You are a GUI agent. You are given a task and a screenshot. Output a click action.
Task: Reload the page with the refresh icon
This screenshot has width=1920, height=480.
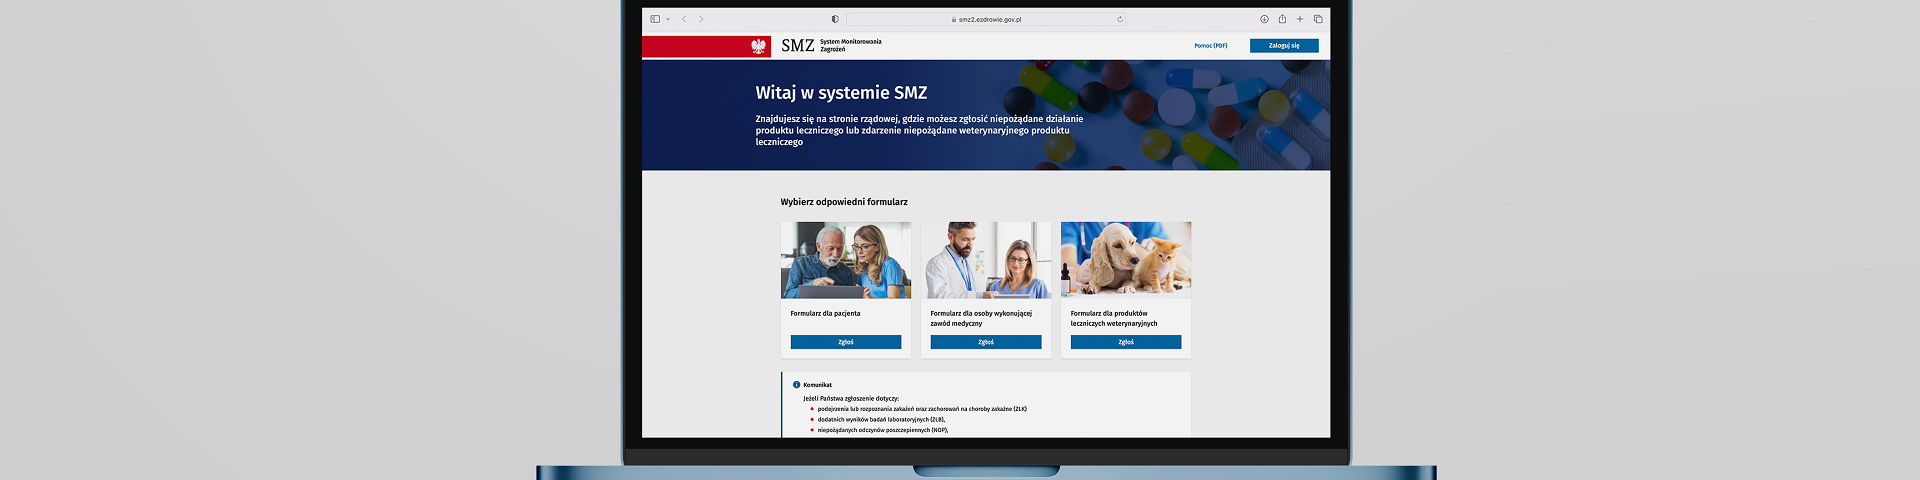tap(1119, 19)
